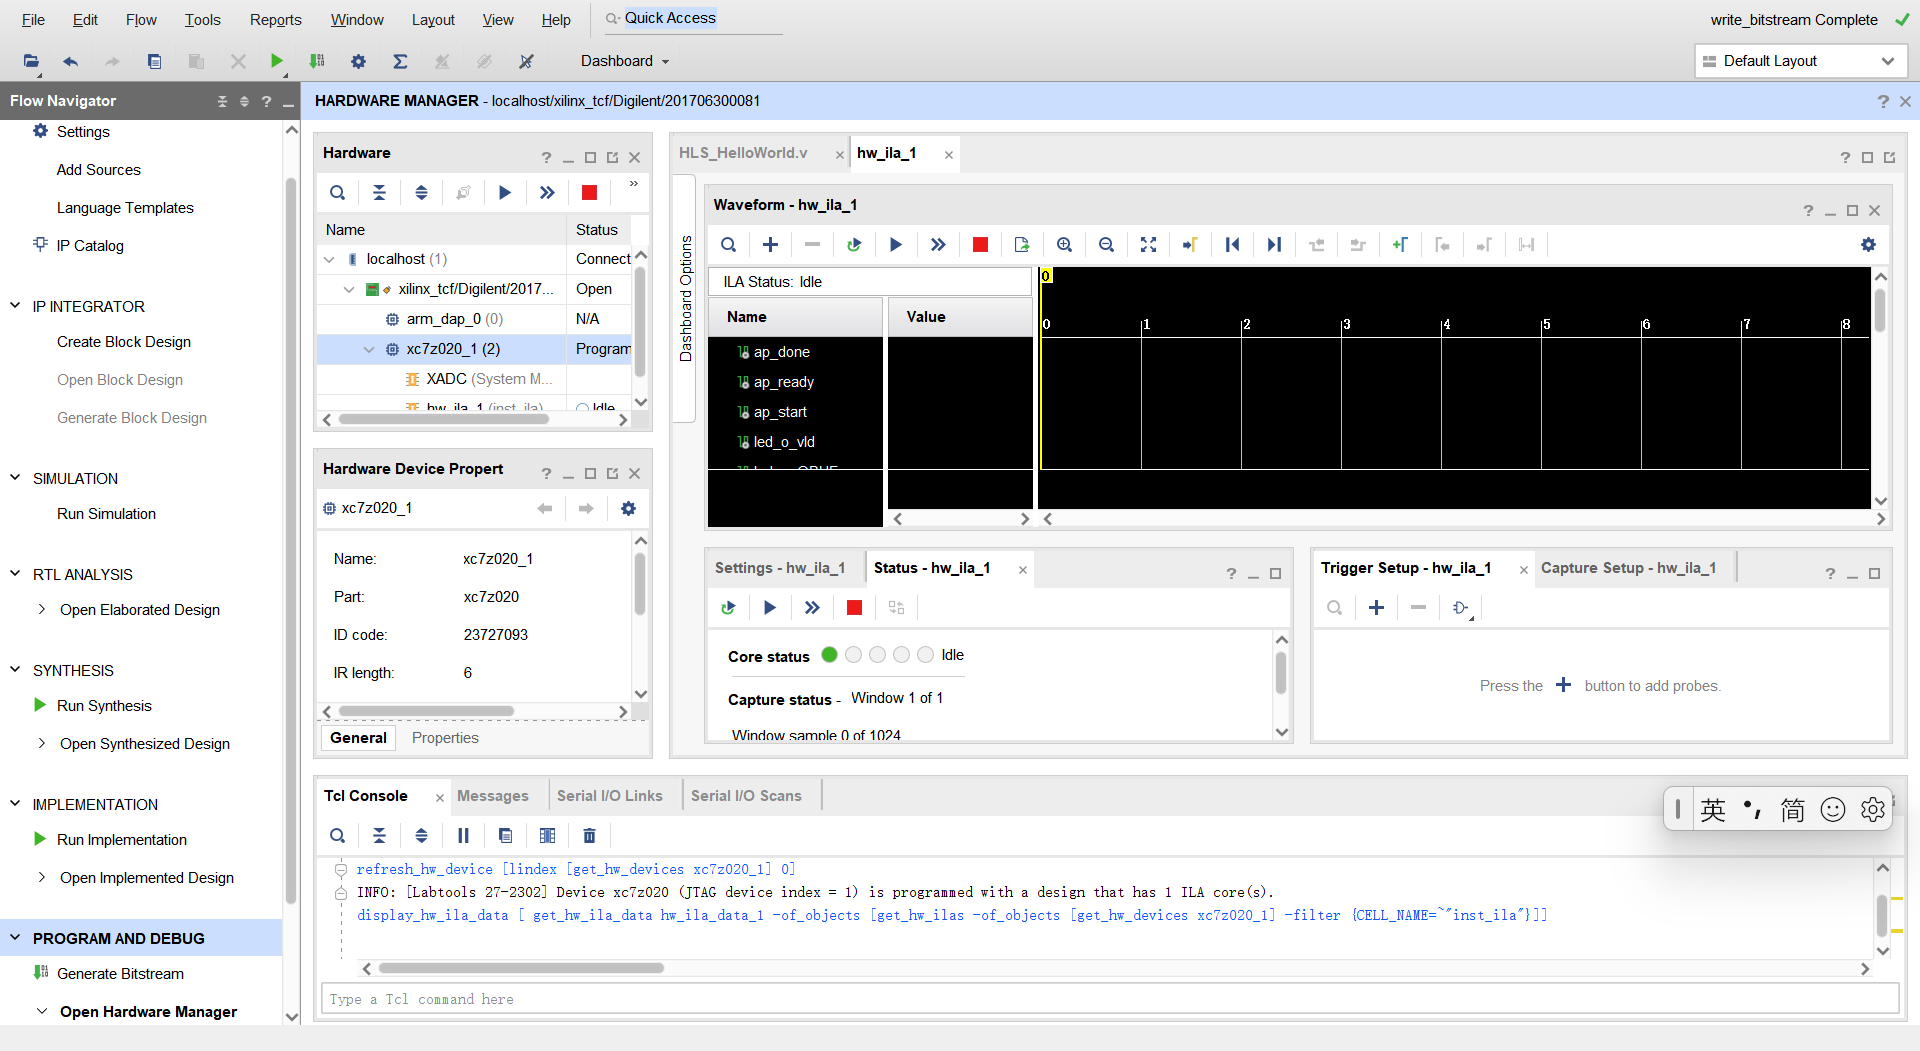Export ILA data from waveform toolbar
Viewport: 1920px width, 1051px height.
1022,245
